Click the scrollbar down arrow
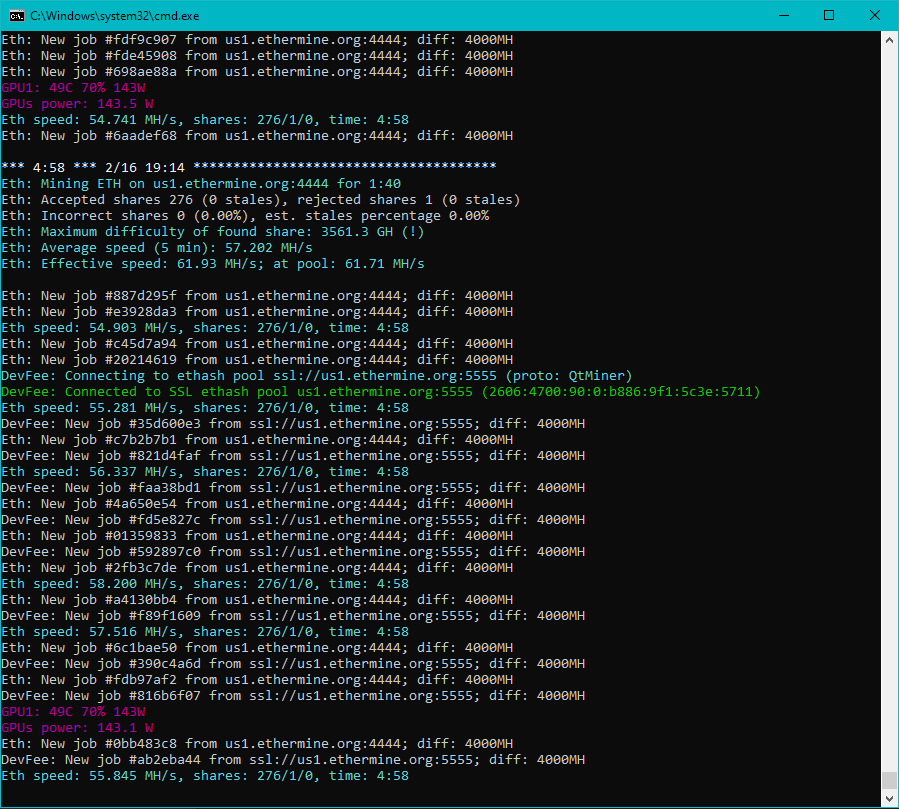The width and height of the screenshot is (899, 809). [889, 798]
